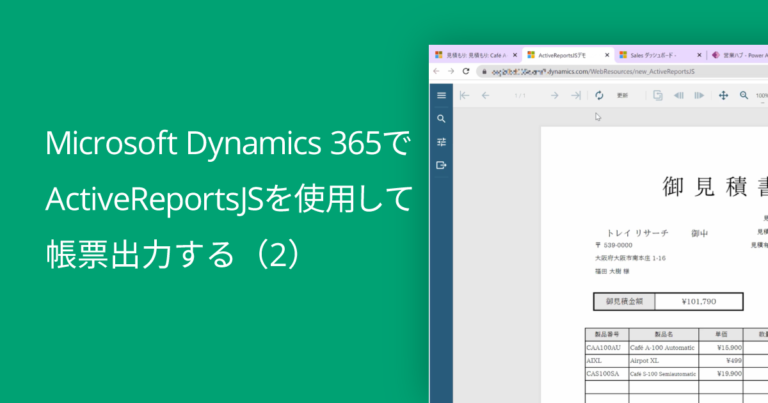Screen dimensions: 768x403
Task: Click the 御見積金額 label cell
Action: click(x=624, y=302)
